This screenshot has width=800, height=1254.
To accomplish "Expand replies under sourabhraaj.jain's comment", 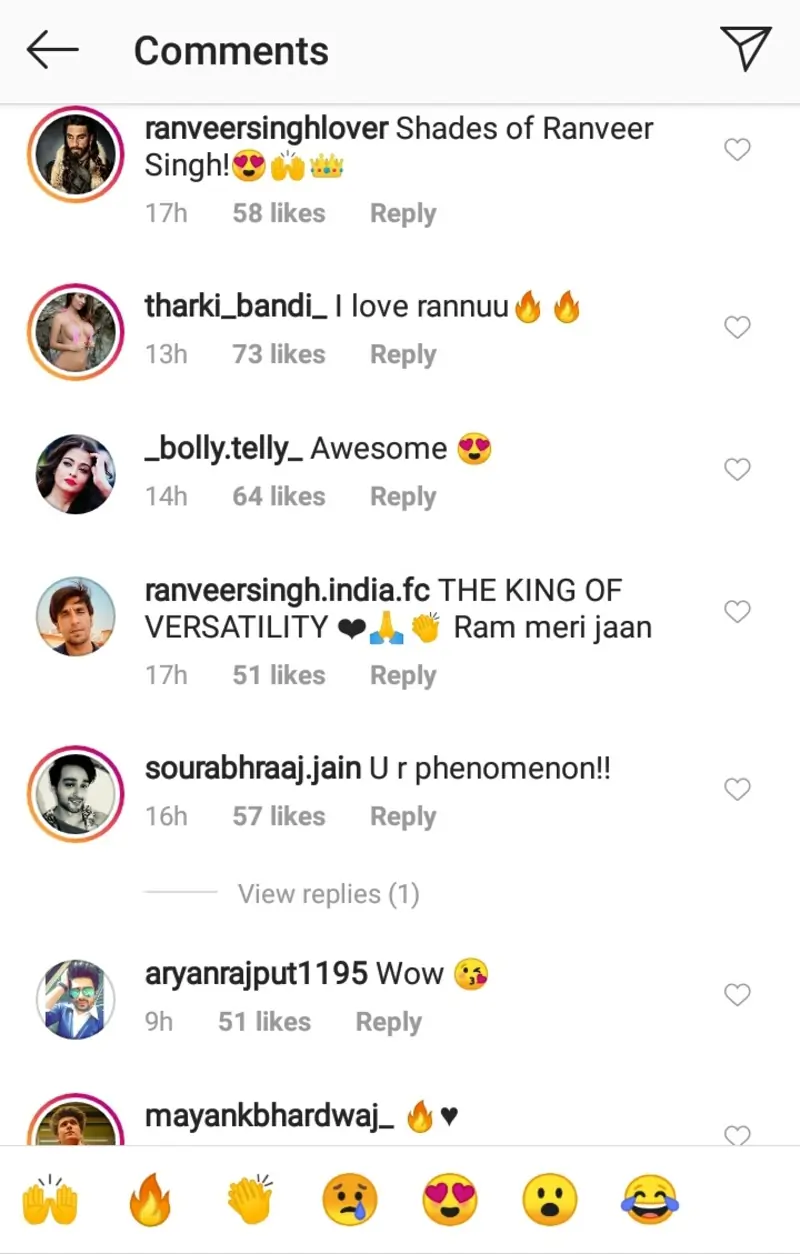I will coord(328,893).
